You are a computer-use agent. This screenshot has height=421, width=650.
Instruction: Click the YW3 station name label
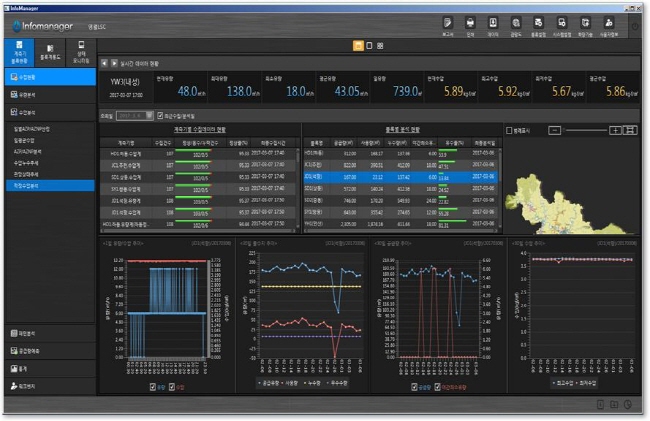point(125,82)
